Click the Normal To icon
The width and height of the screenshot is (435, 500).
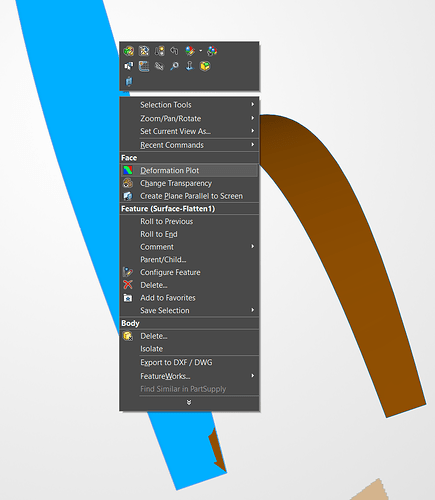click(190, 66)
